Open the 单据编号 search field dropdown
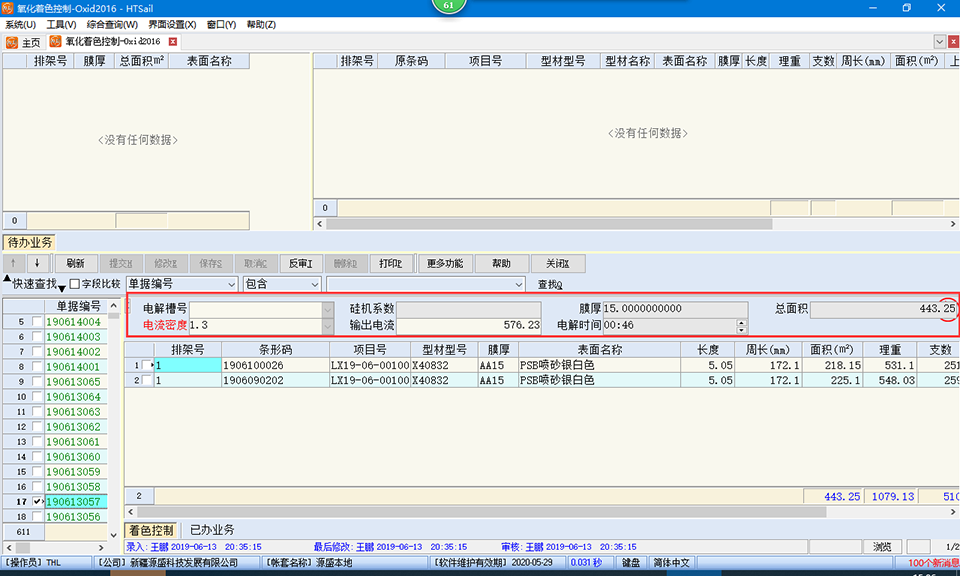Image resolution: width=960 pixels, height=576 pixels. (229, 284)
